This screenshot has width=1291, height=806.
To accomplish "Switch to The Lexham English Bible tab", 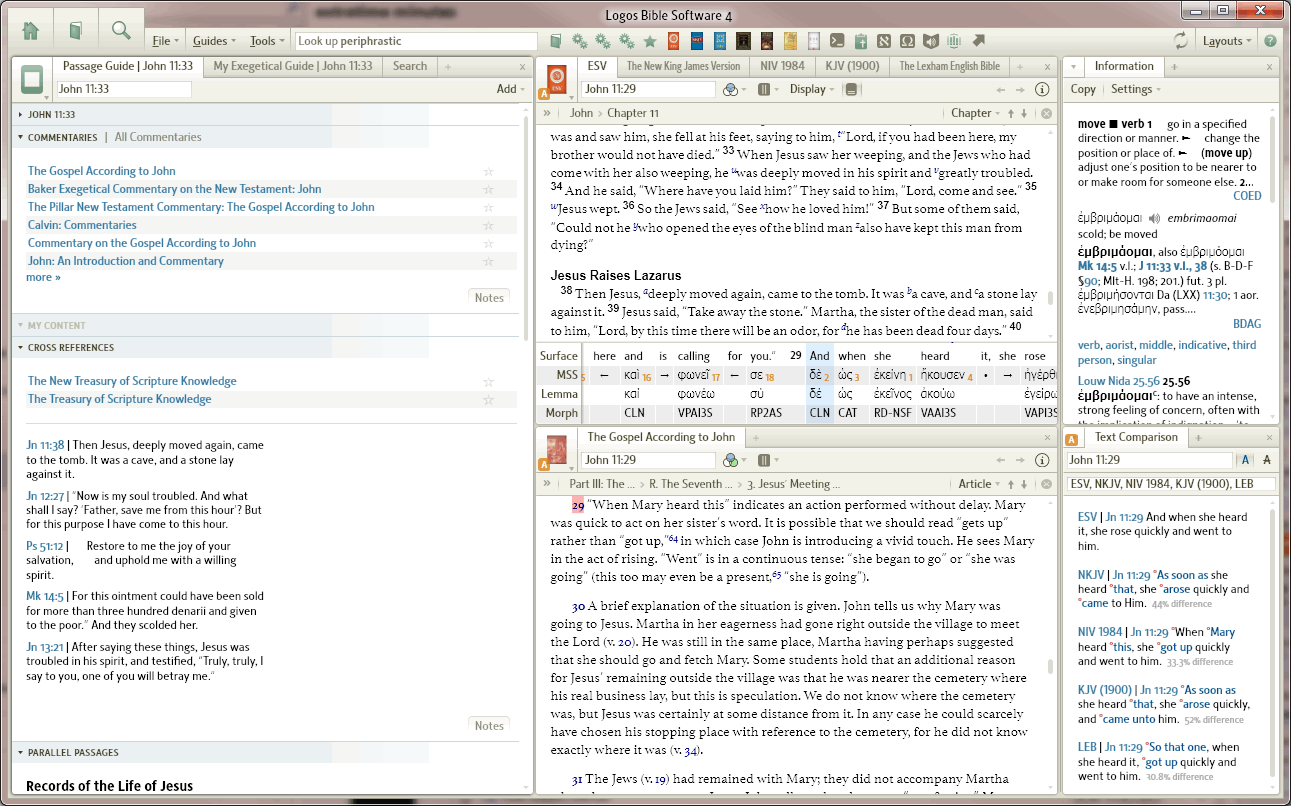I will (x=949, y=66).
